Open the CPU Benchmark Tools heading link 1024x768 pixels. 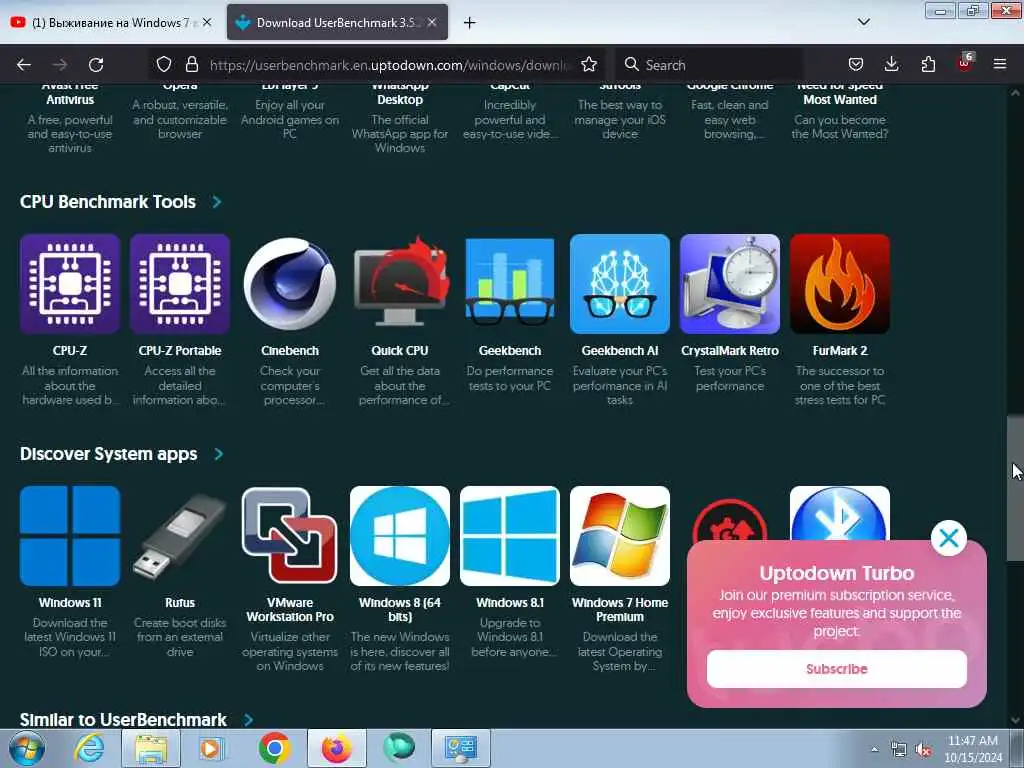click(x=108, y=202)
